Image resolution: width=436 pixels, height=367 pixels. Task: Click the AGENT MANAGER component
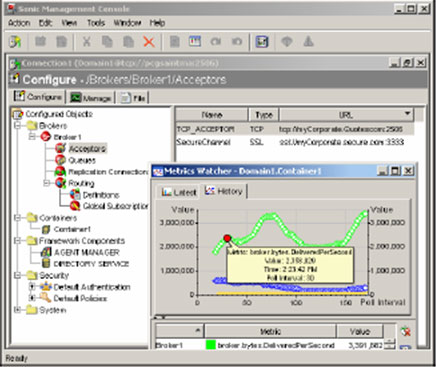pos(87,252)
